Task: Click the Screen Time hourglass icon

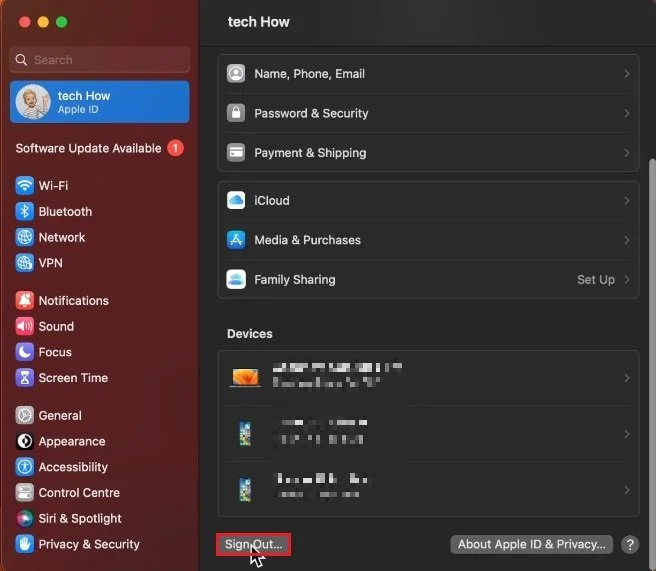Action: click(25, 378)
